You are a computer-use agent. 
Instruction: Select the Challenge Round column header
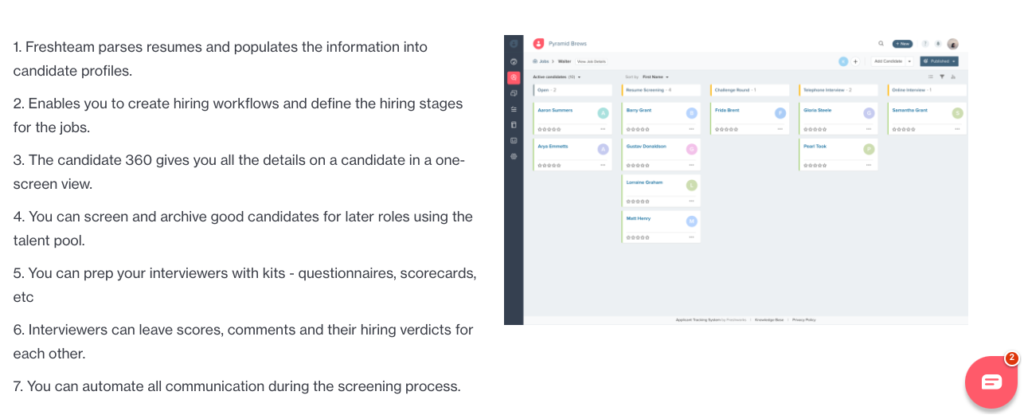(x=750, y=90)
